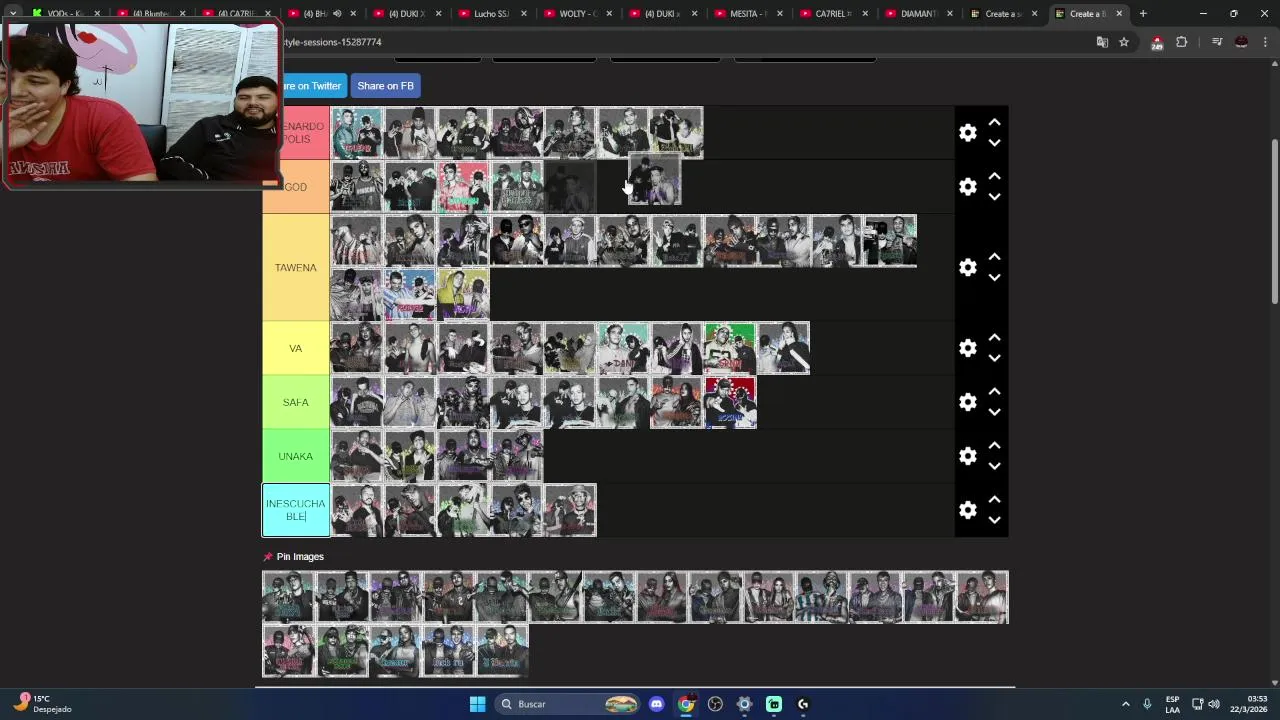Select the VA tier label
The image size is (1280, 720).
pyautogui.click(x=296, y=348)
